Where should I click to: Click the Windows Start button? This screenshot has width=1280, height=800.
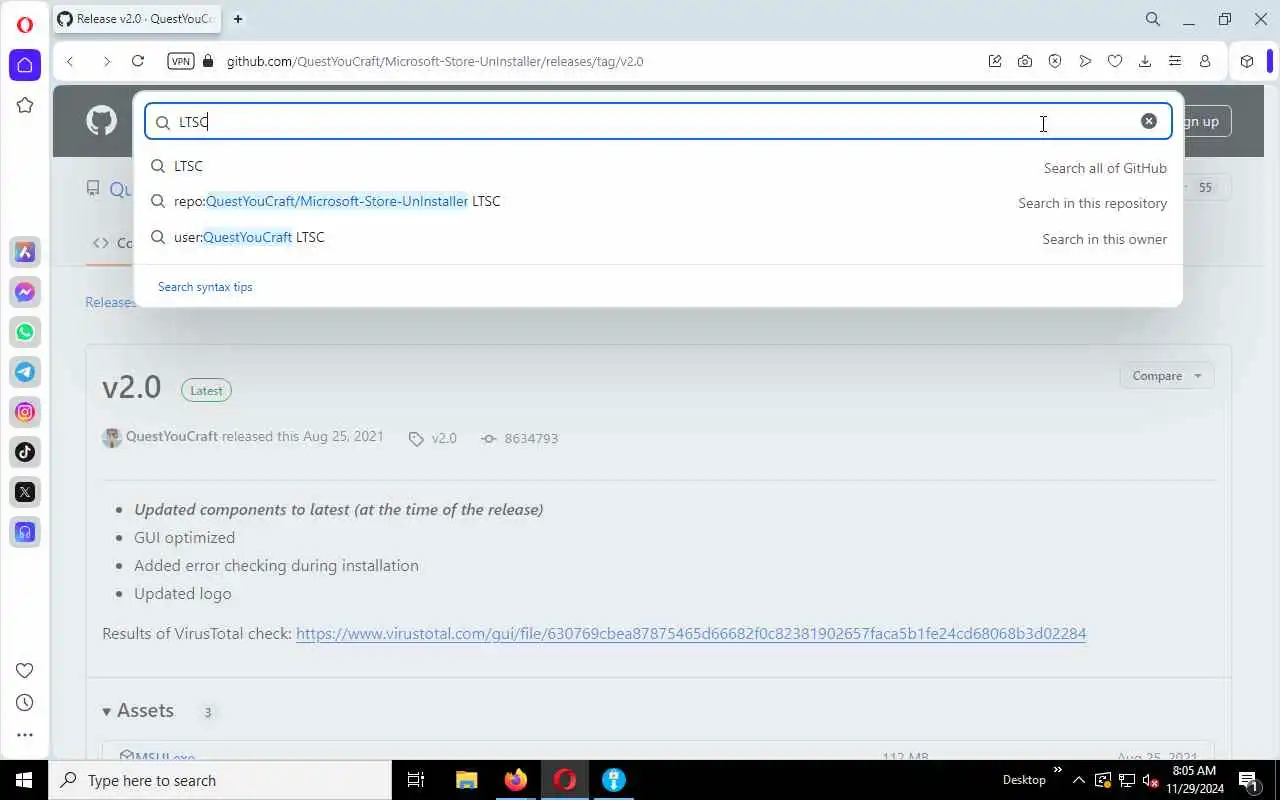[x=24, y=780]
